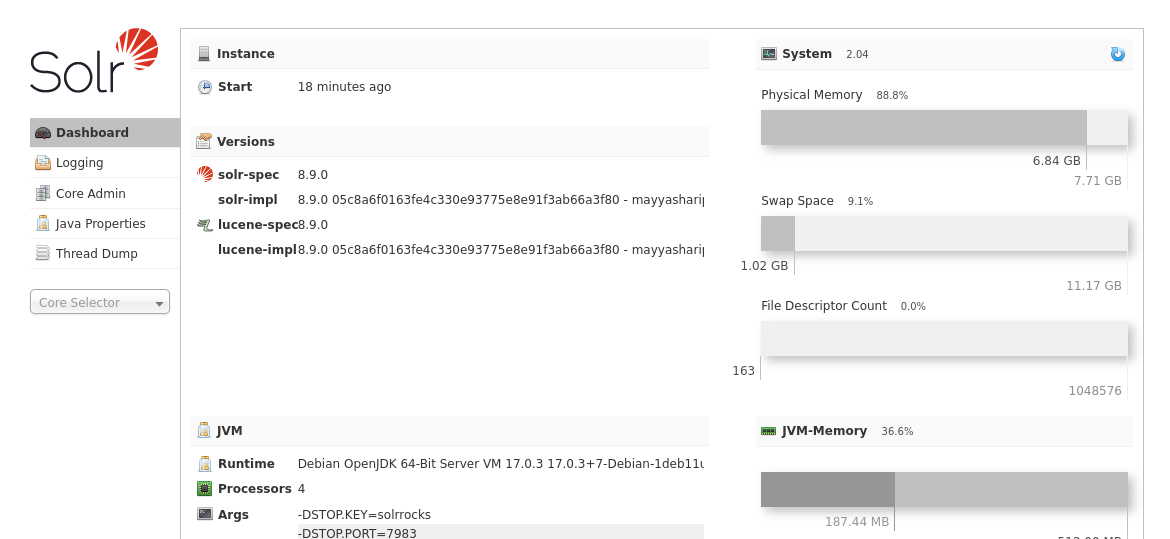Click the Java Properties jar icon
The width and height of the screenshot is (1170, 539).
click(x=43, y=224)
